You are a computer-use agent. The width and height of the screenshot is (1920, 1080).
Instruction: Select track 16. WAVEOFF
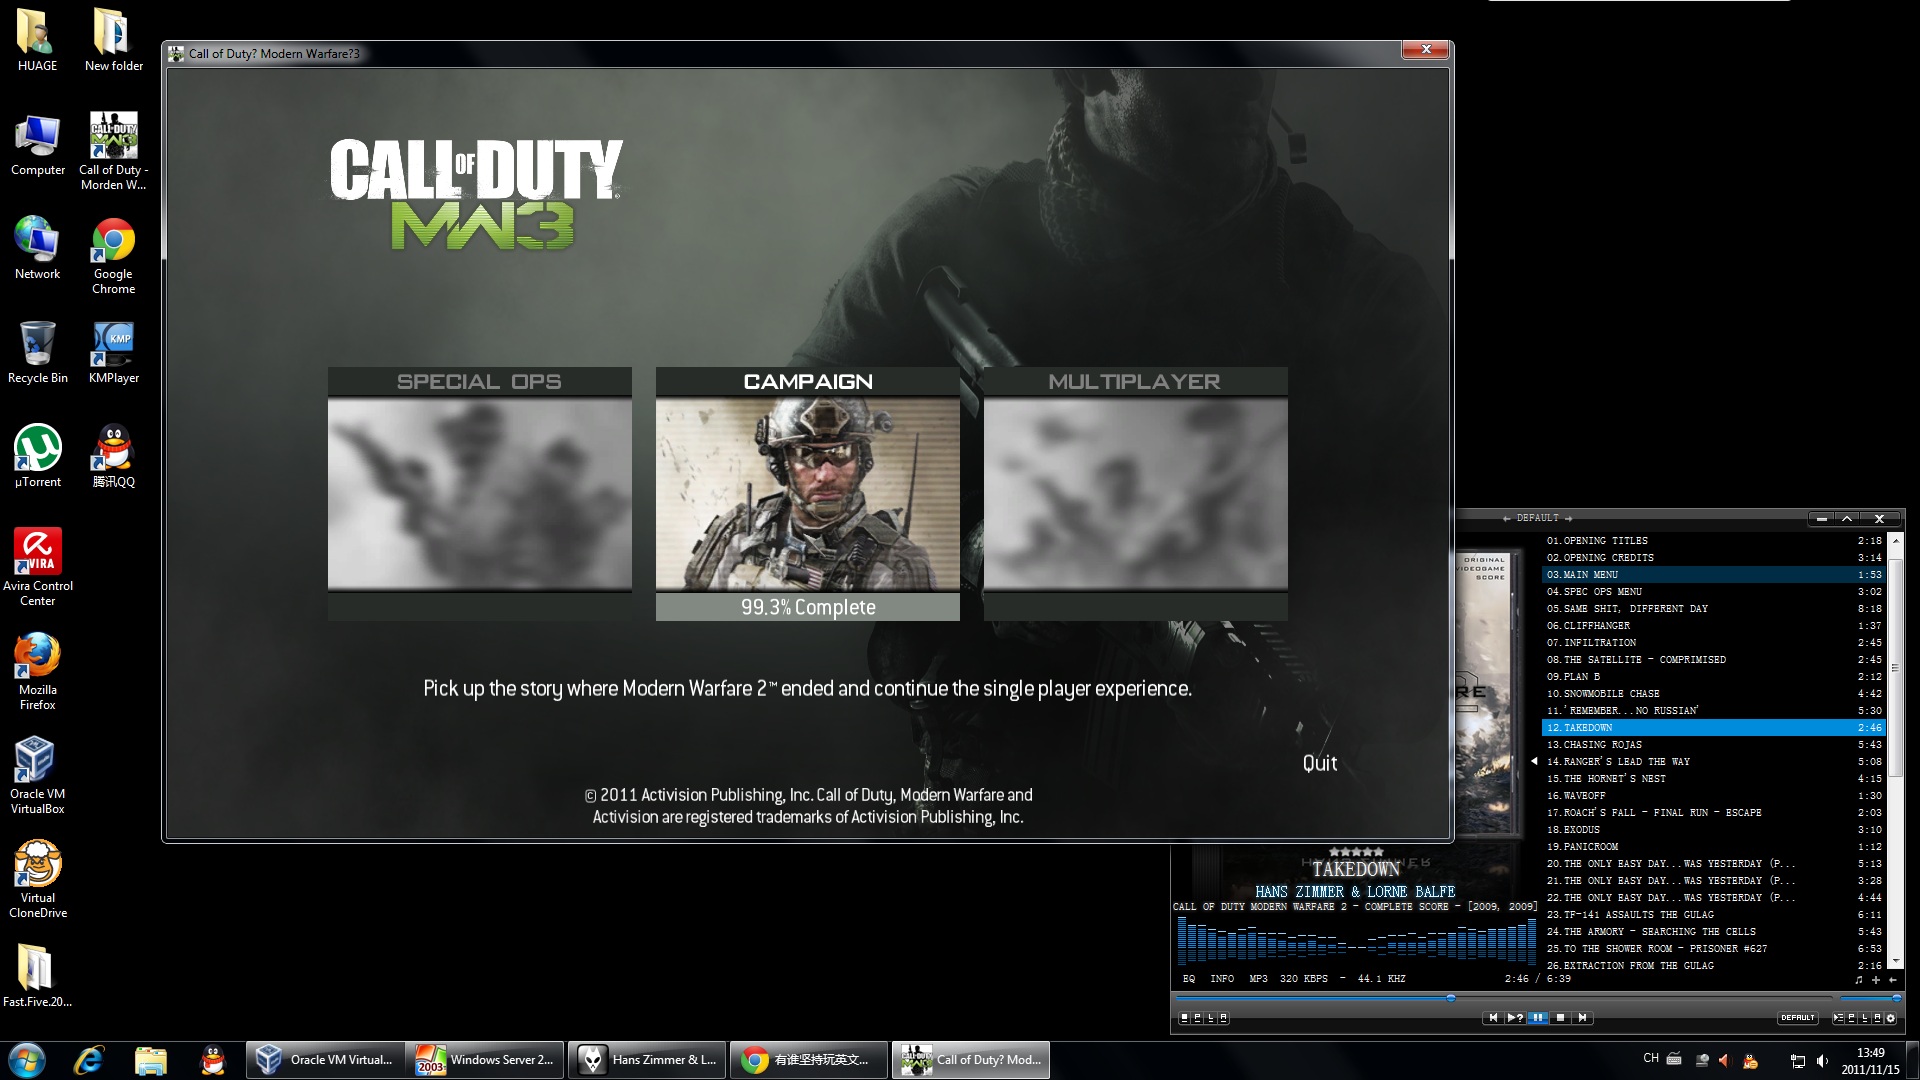pyautogui.click(x=1714, y=795)
